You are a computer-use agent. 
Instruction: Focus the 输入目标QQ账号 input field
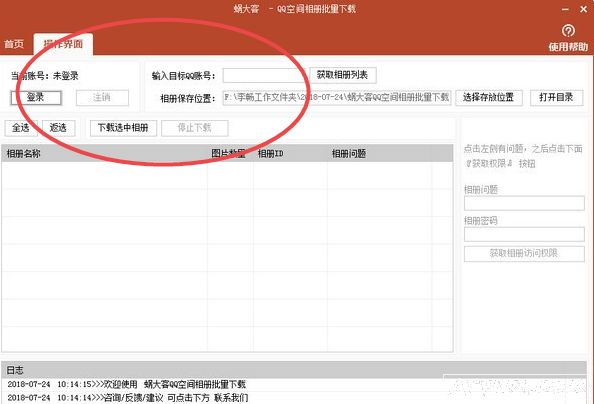[264, 75]
